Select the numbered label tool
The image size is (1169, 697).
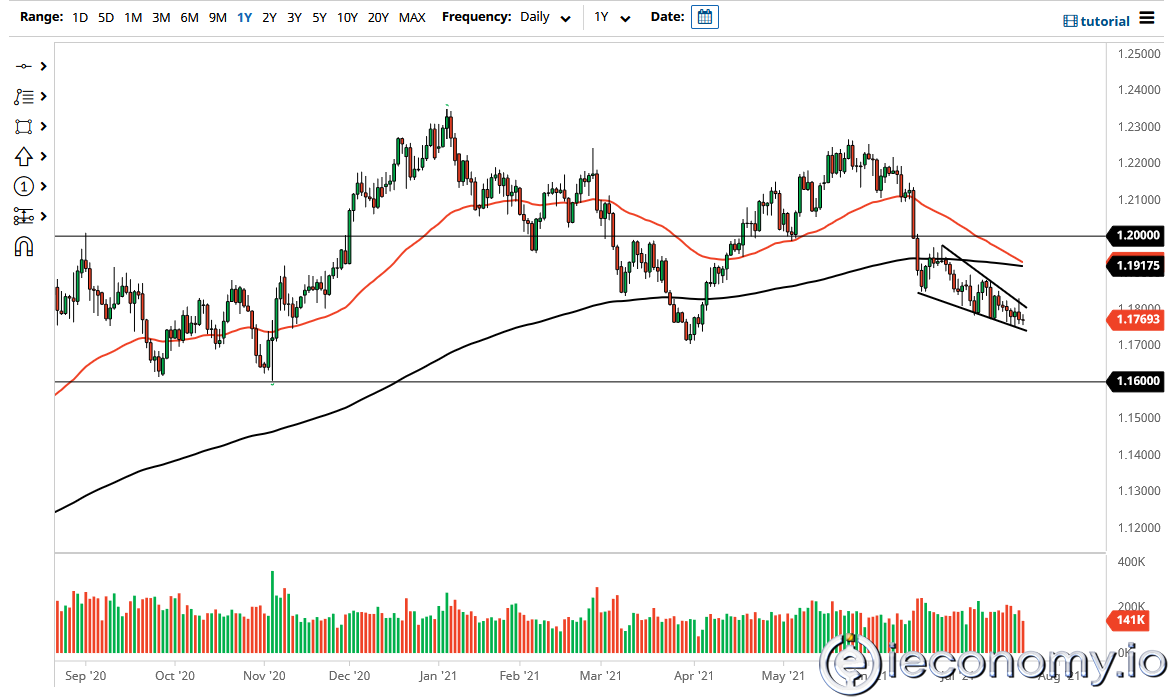(25, 186)
